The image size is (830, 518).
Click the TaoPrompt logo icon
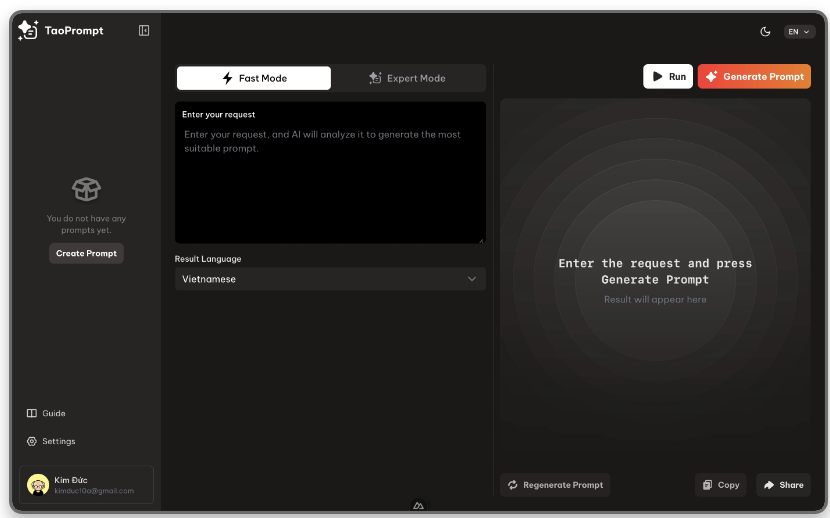[28, 30]
